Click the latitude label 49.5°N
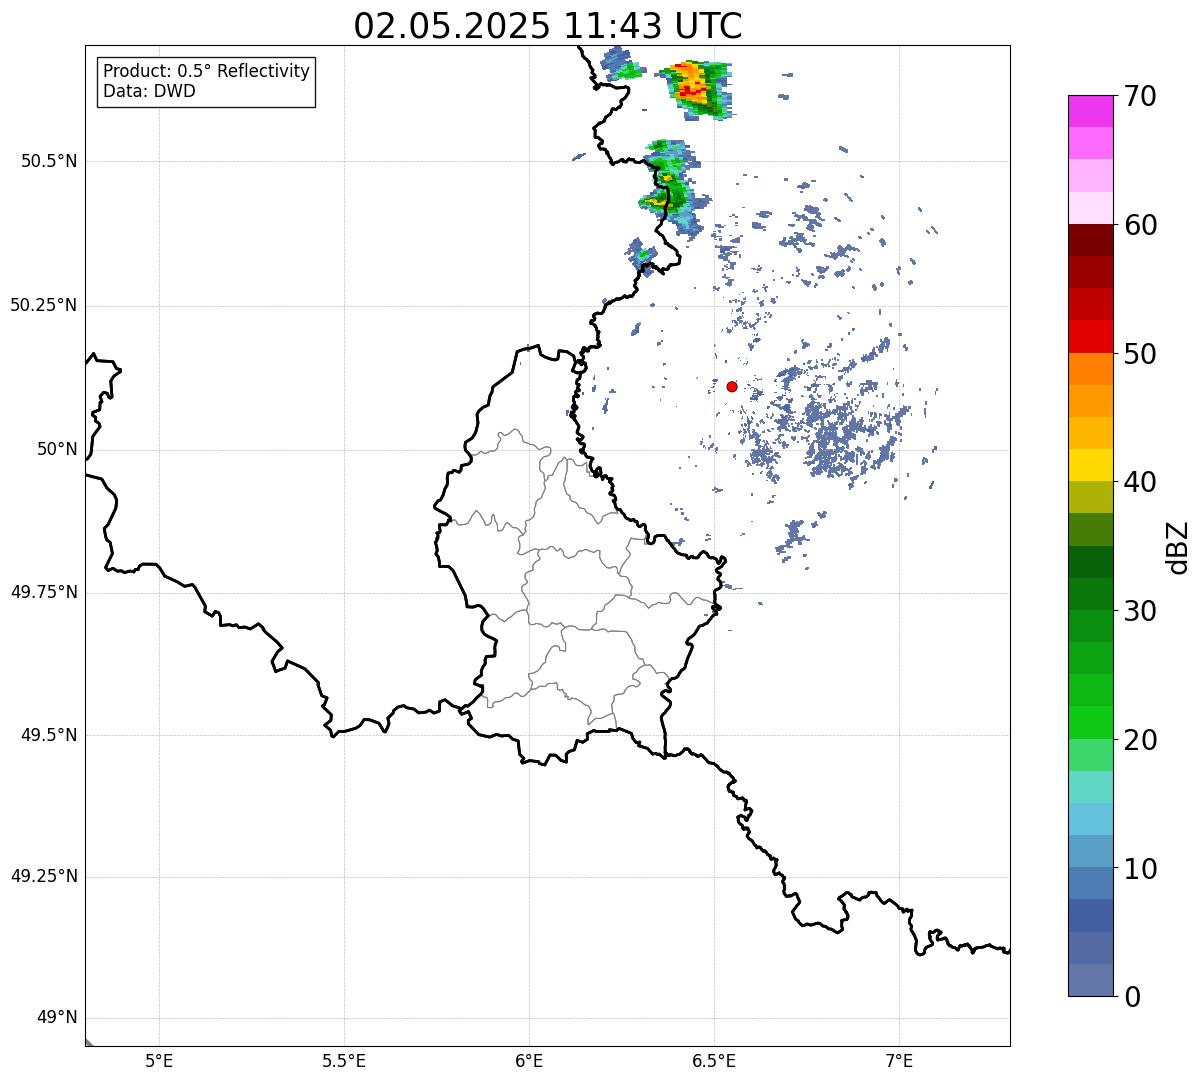1202x1081 pixels. click(49, 735)
